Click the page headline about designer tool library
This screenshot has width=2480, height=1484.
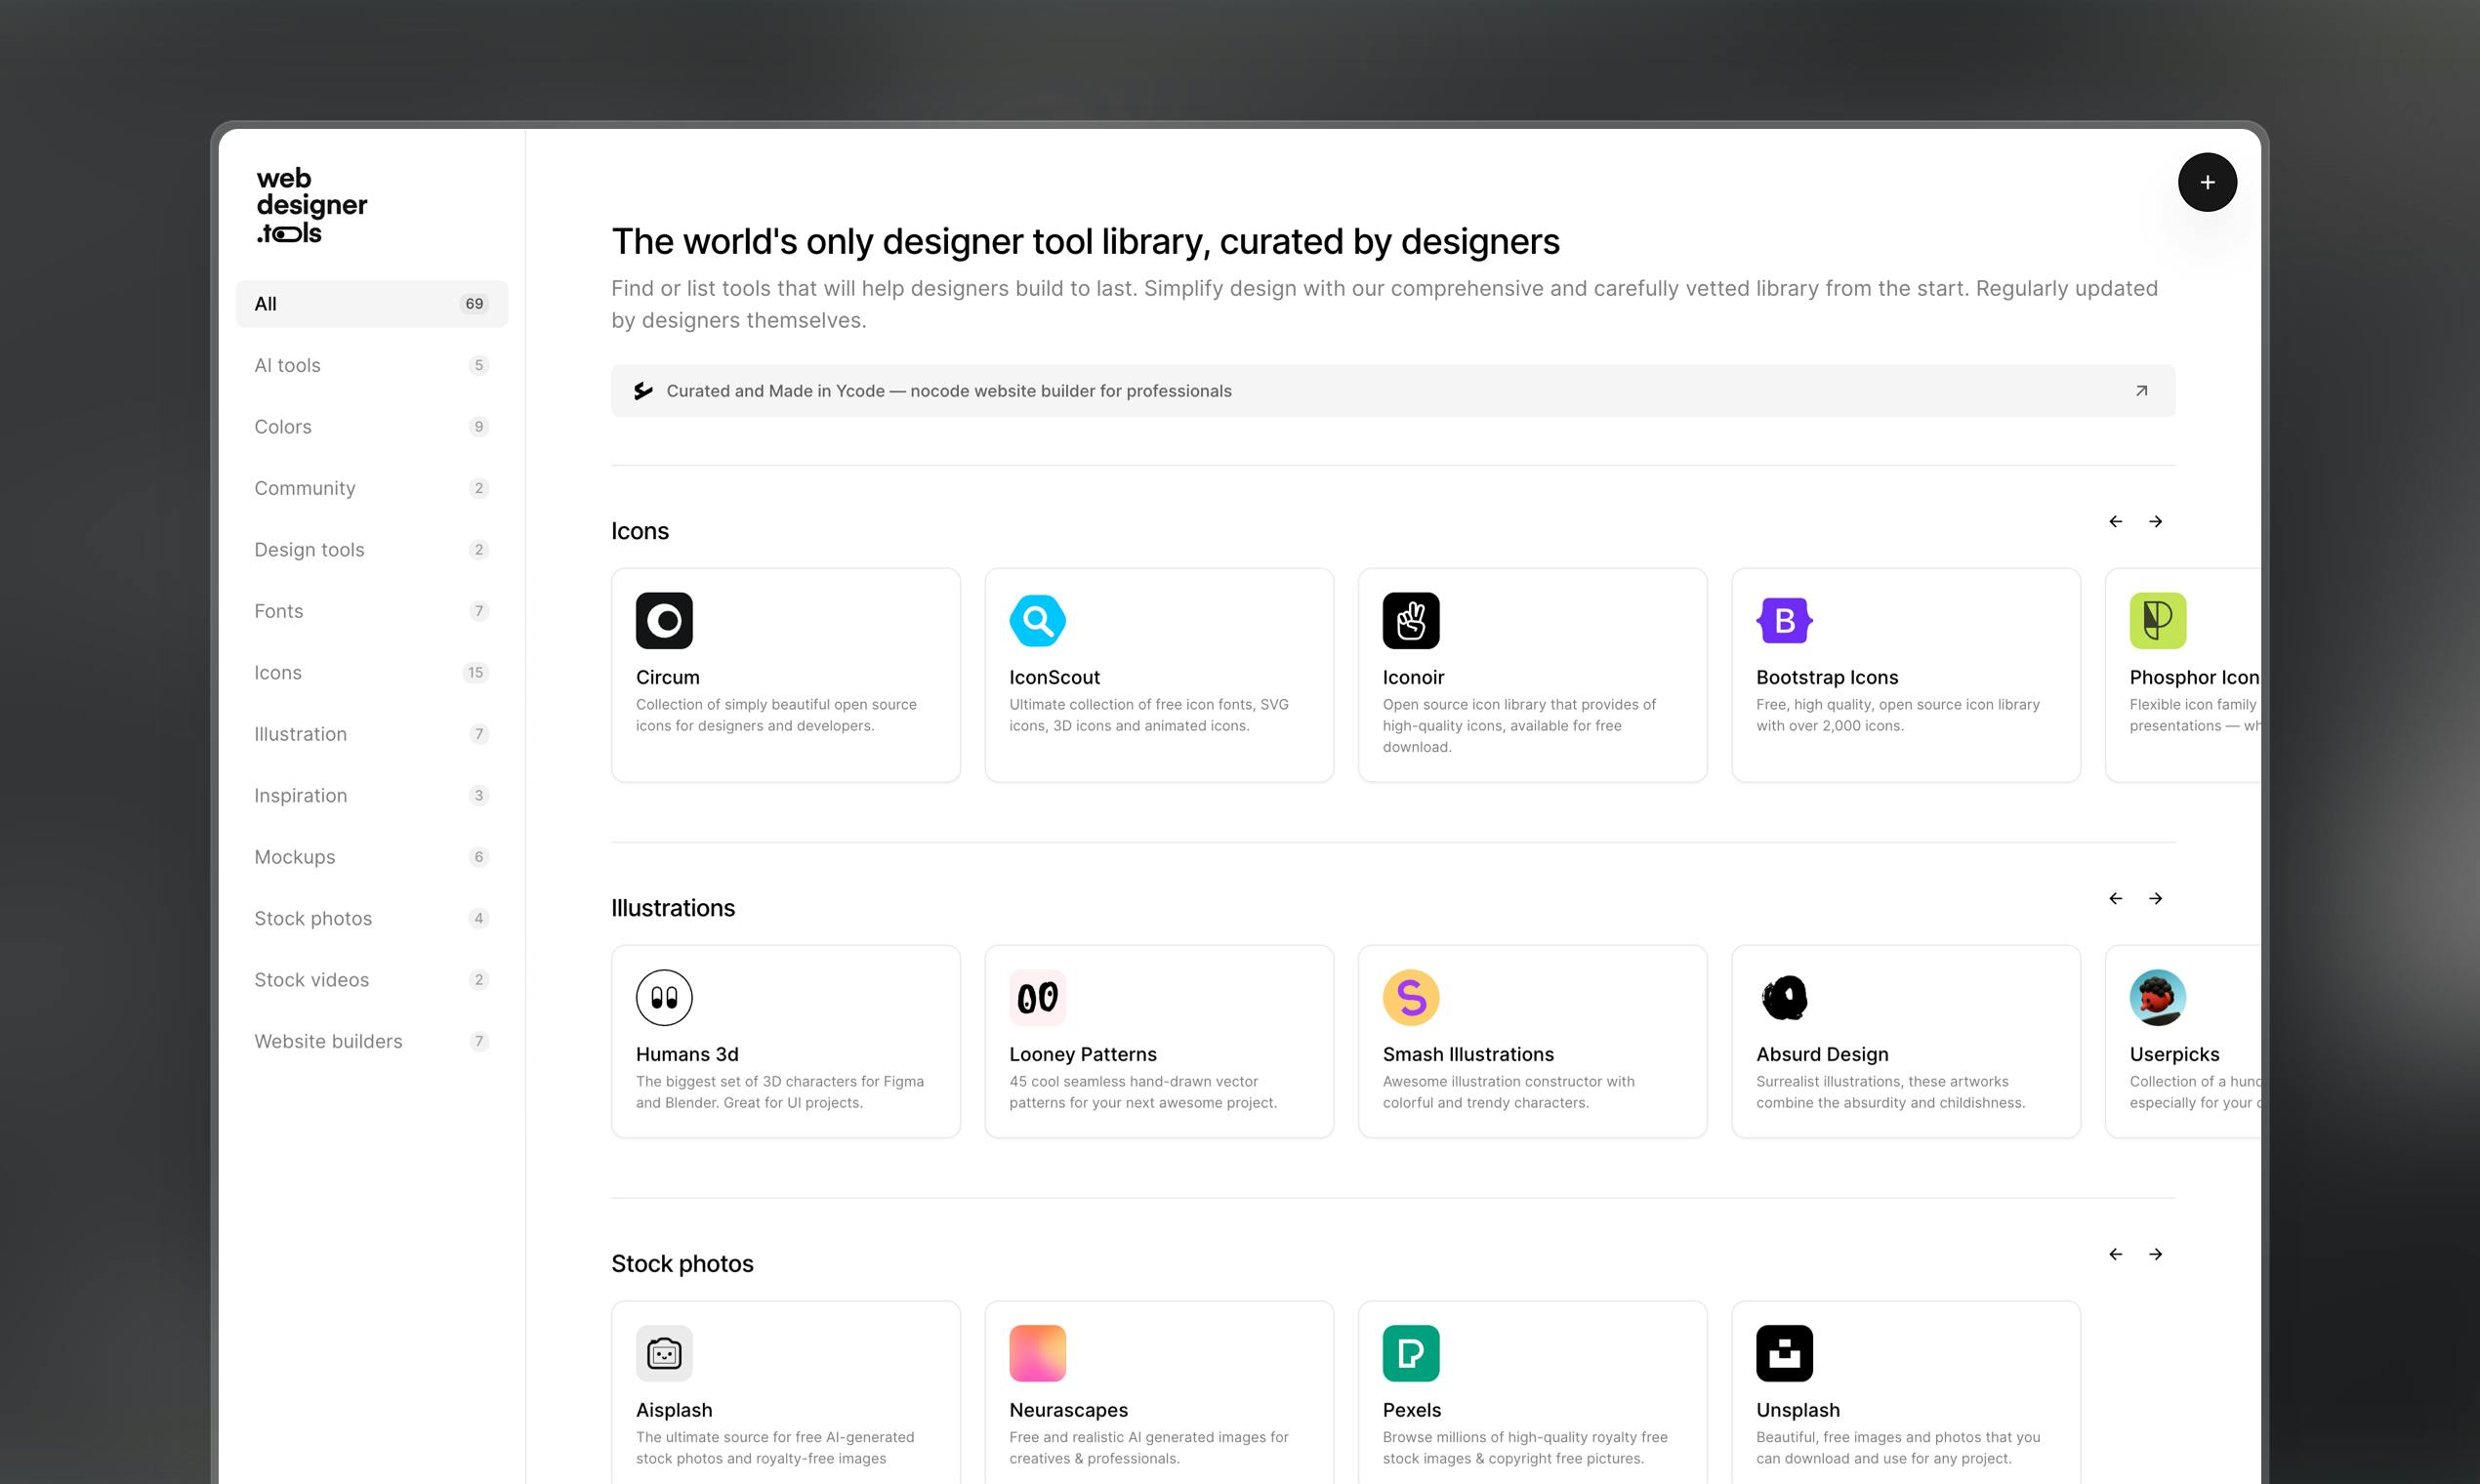(x=1085, y=242)
